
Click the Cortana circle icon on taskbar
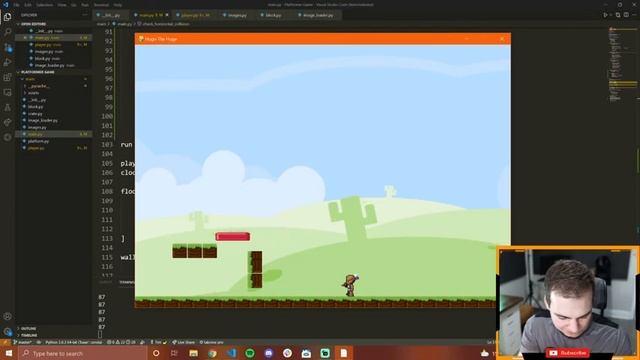click(x=156, y=353)
